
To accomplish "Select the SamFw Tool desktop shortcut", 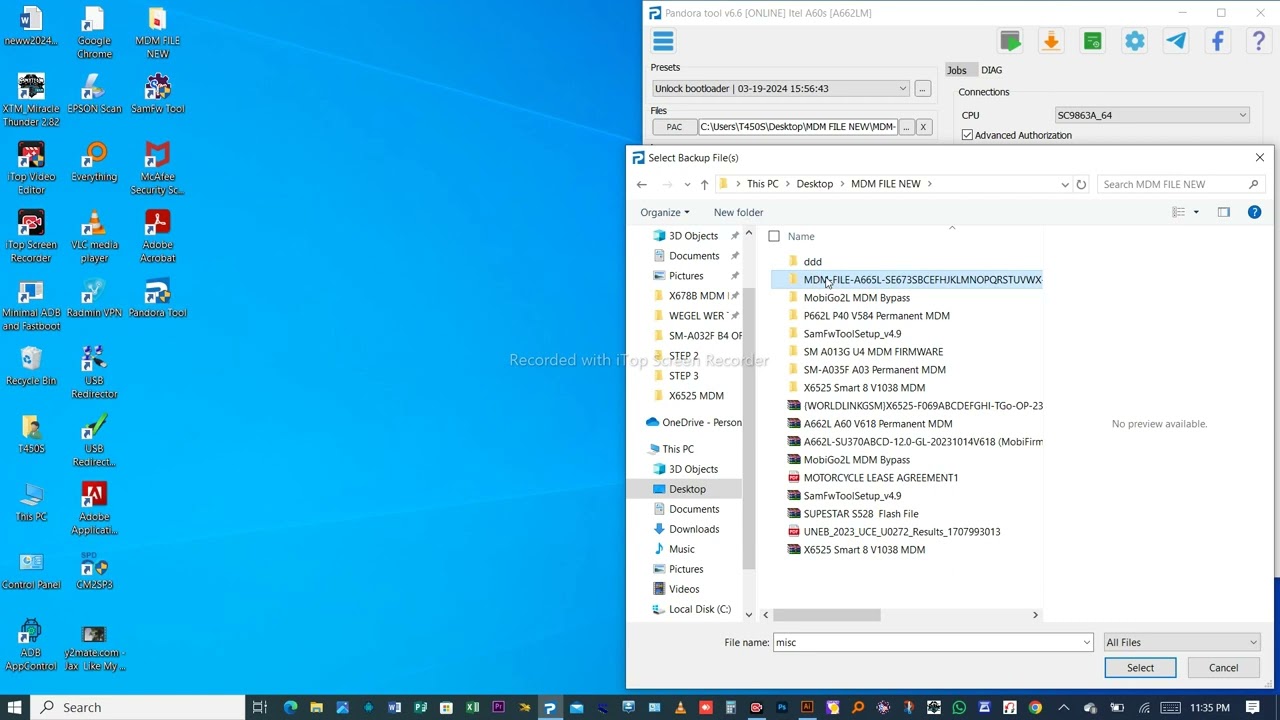I will [157, 95].
